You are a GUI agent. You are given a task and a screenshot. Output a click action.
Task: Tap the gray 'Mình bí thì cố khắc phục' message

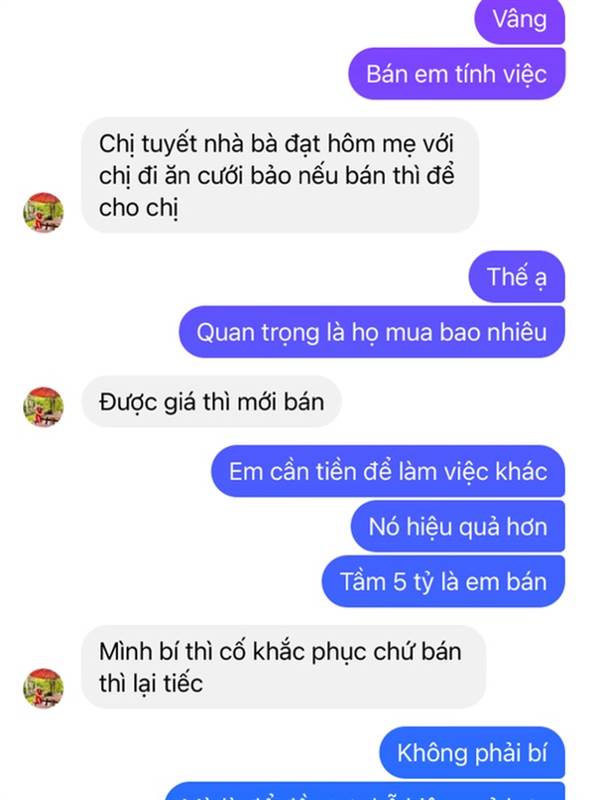click(x=284, y=667)
